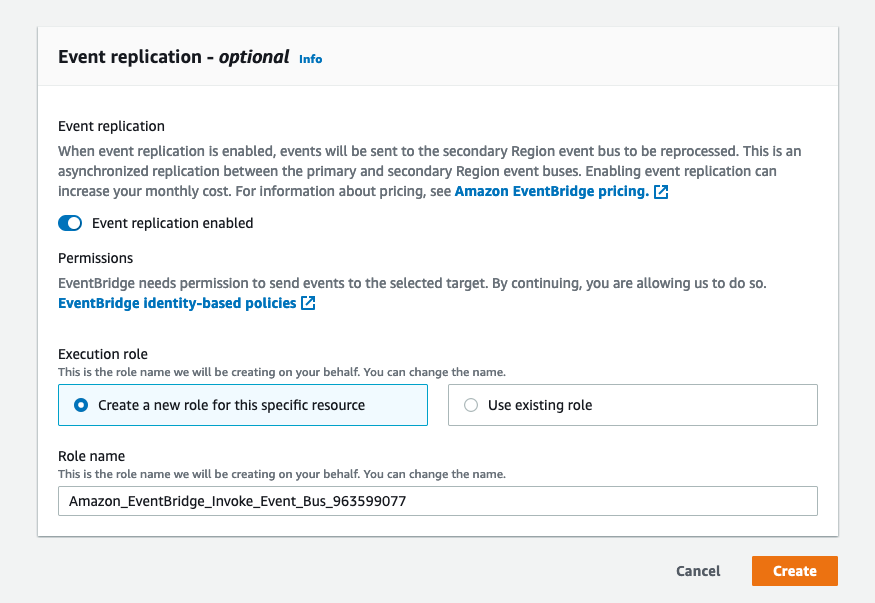Screen dimensions: 875x603
Task: Click the Execution role field label
Action: 104,355
